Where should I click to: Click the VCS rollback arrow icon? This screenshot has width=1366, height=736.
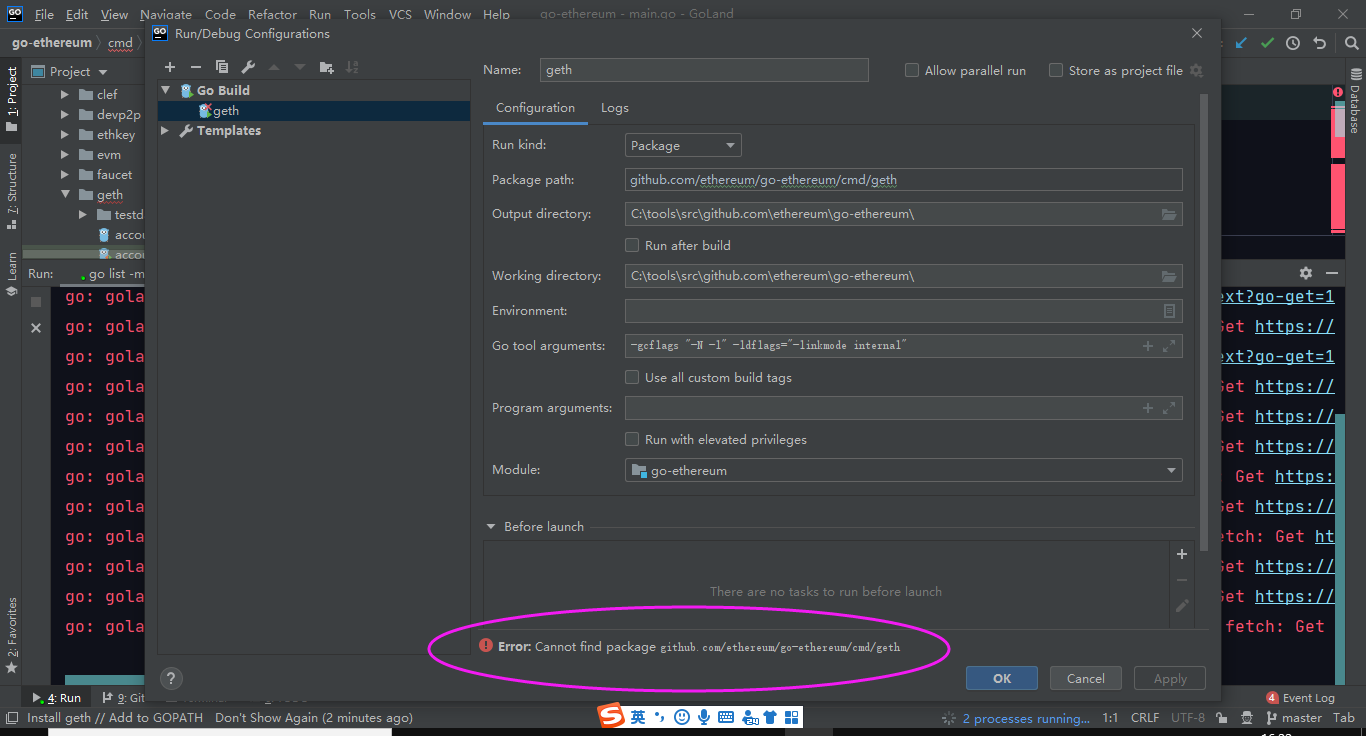click(1319, 43)
